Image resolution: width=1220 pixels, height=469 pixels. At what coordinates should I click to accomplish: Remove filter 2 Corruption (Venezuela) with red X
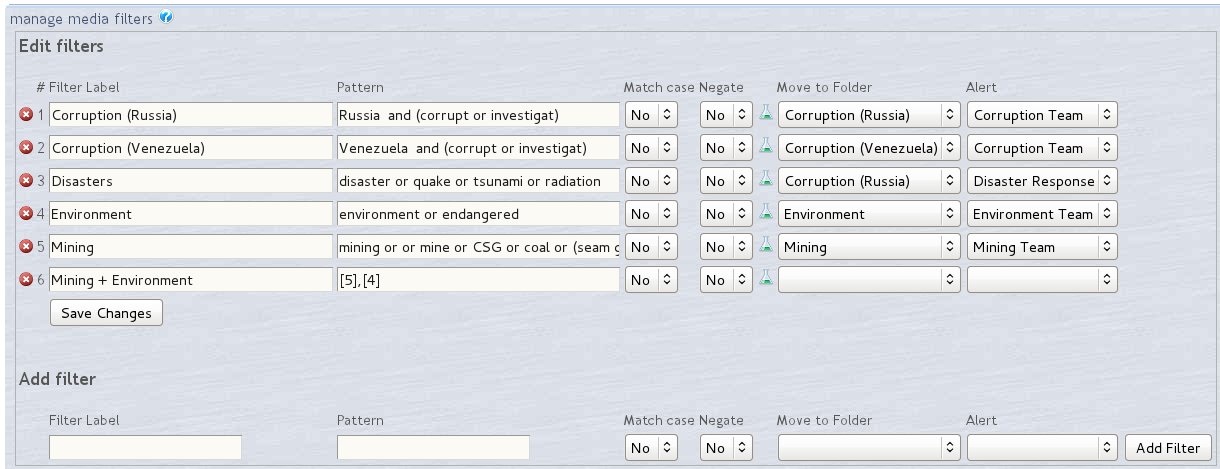[x=26, y=148]
